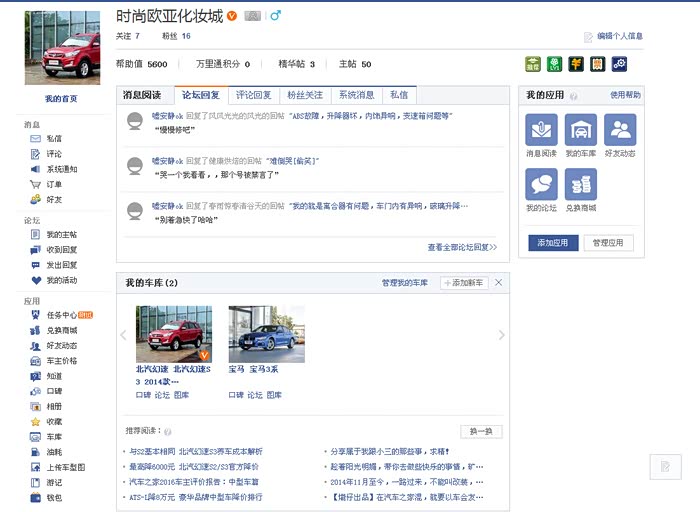
Task: Close the 我的车库 panel
Action: pos(498,283)
